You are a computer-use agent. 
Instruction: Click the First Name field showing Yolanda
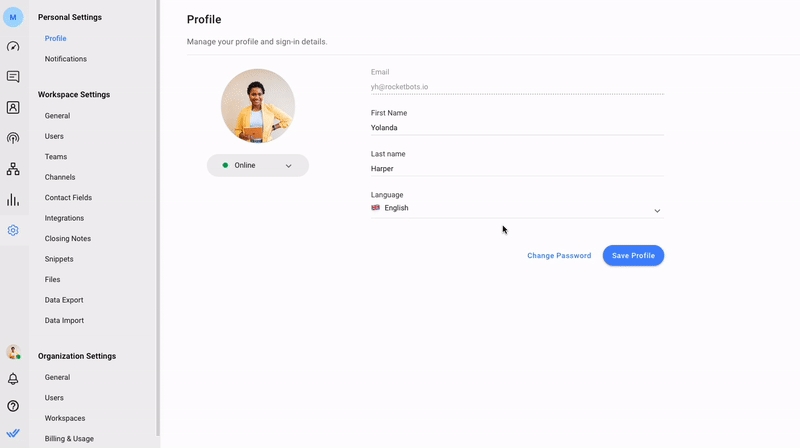coord(517,128)
